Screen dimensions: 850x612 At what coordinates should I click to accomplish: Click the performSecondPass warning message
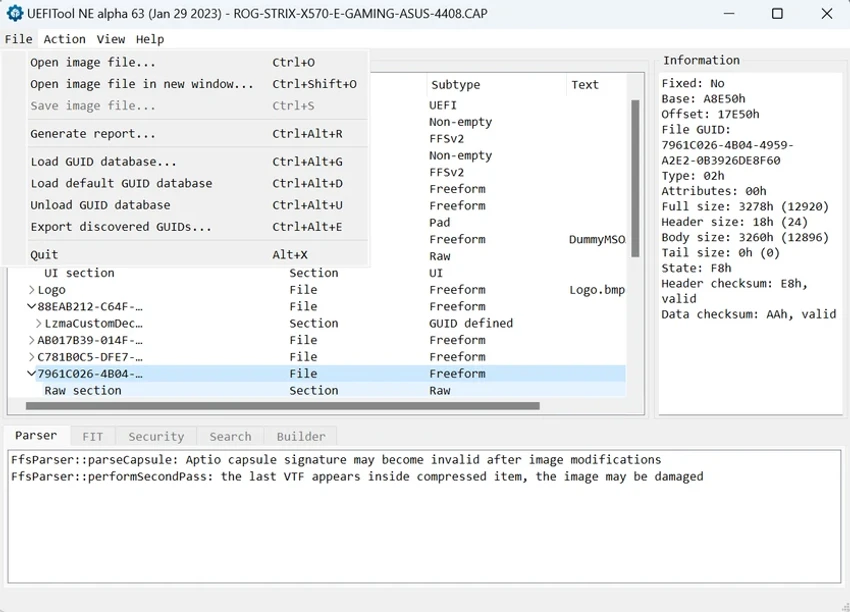(x=357, y=476)
